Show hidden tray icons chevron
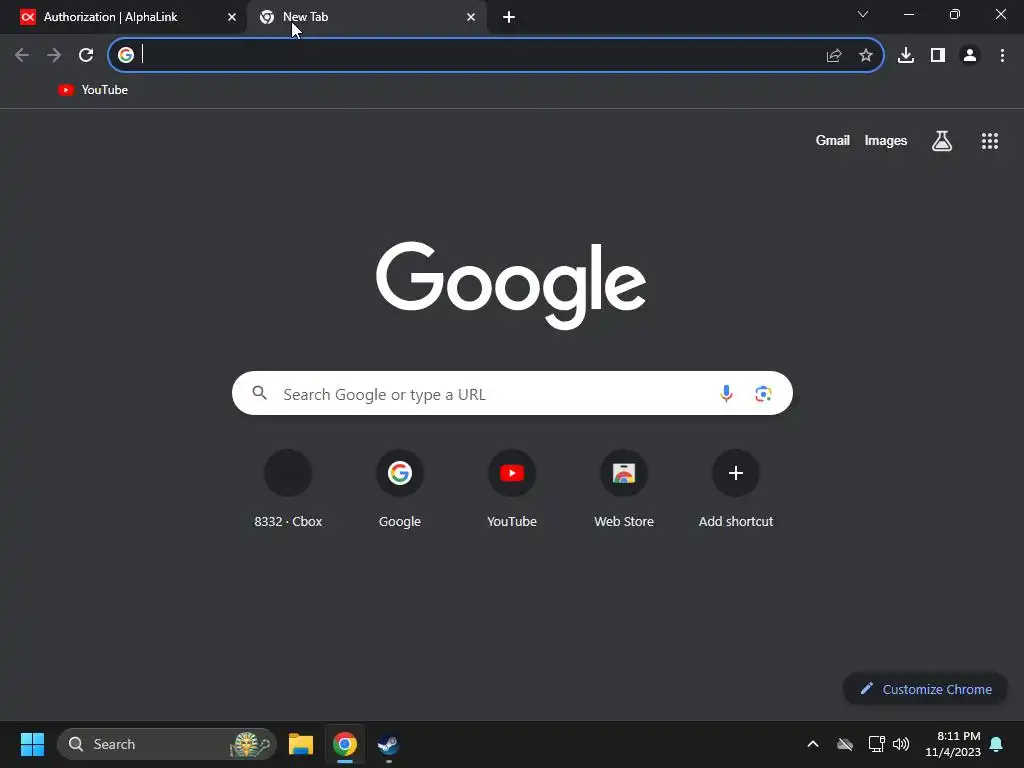Screen dimensions: 1024x768 coord(812,744)
